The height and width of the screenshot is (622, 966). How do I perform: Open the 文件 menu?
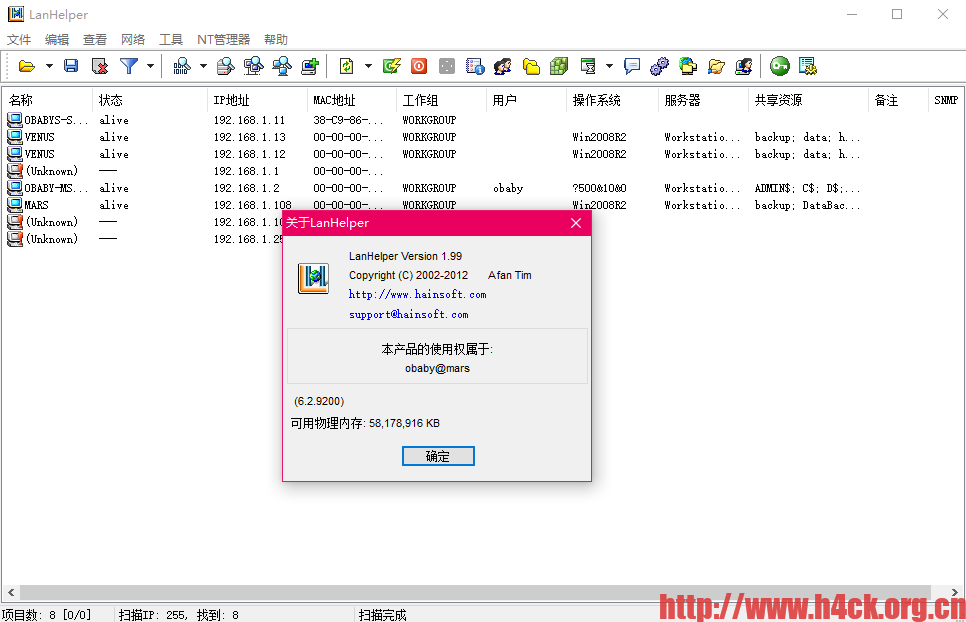[x=19, y=40]
